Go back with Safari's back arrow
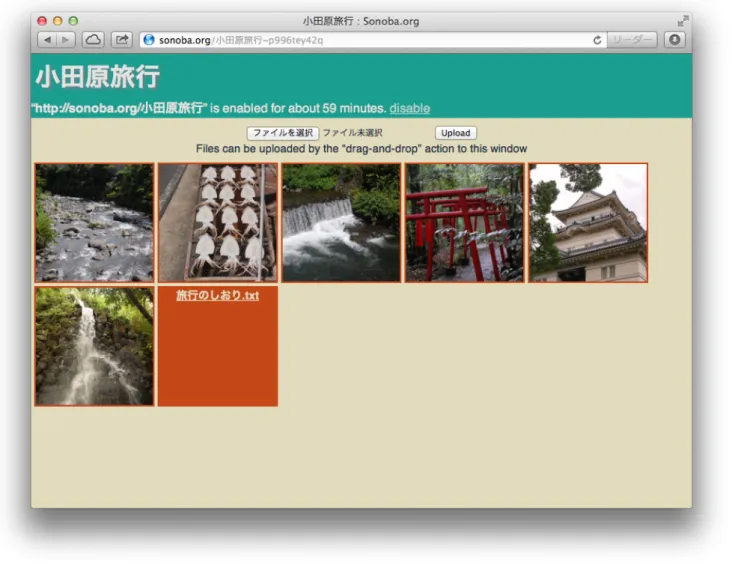732x564 pixels. coord(47,40)
